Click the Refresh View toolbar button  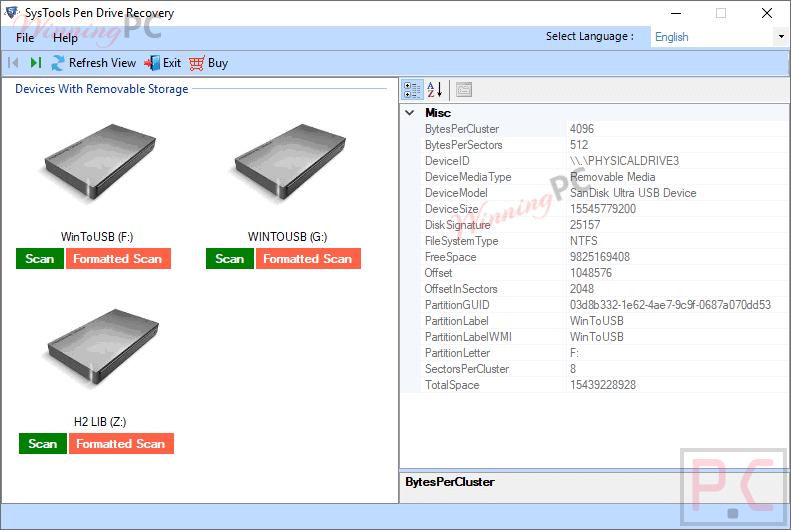[x=94, y=63]
